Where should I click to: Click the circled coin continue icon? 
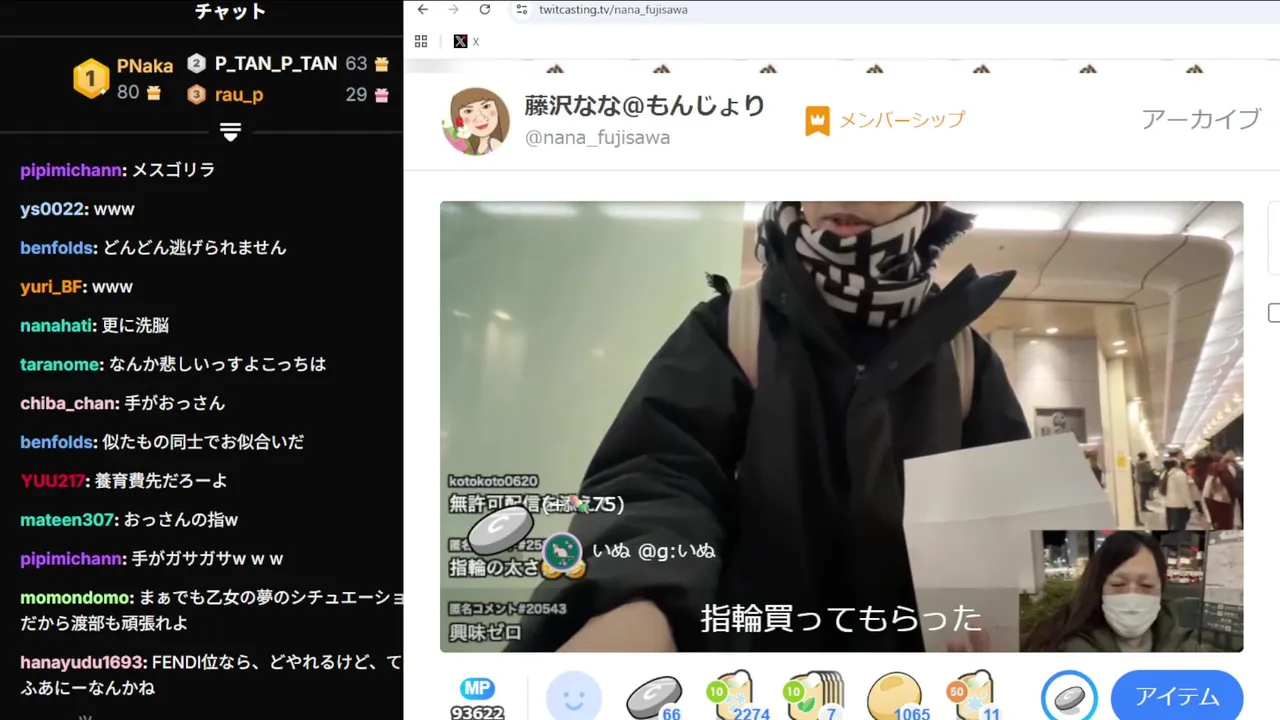coord(1069,696)
